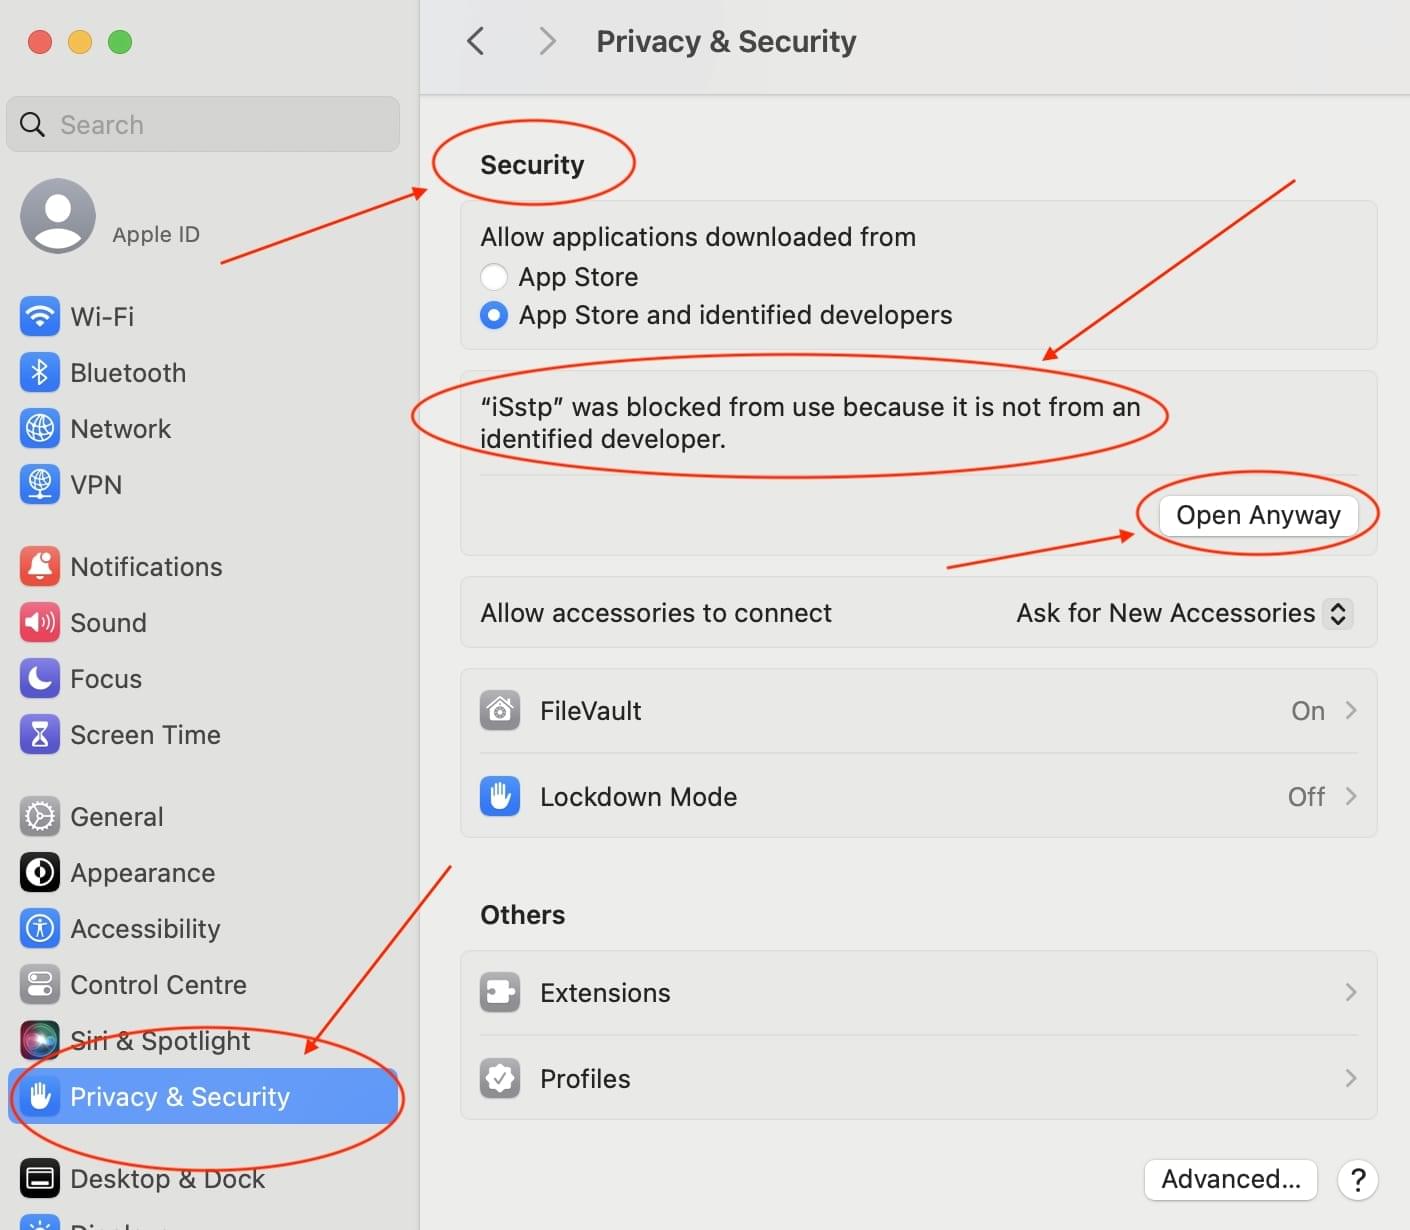Open Siri & Spotlight label
This screenshot has width=1410, height=1230.
coord(160,1041)
